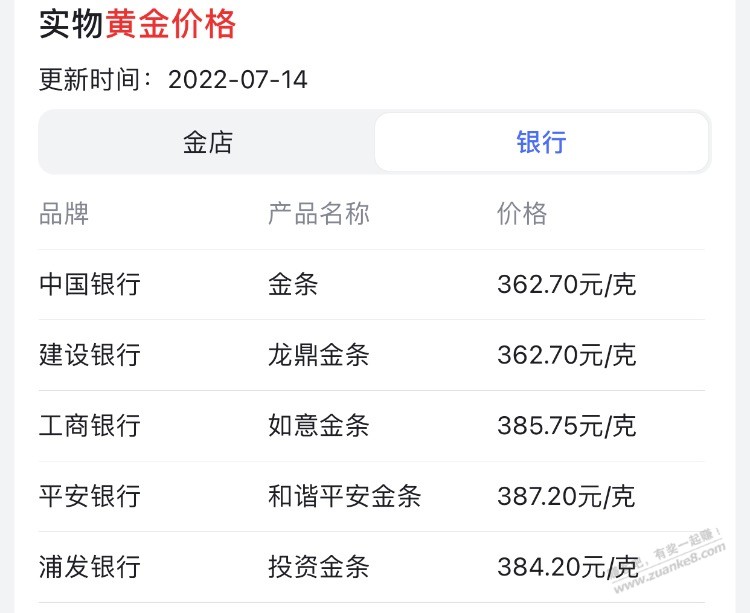Click the 龙鼎金条 product name
This screenshot has width=750, height=613.
tap(319, 355)
